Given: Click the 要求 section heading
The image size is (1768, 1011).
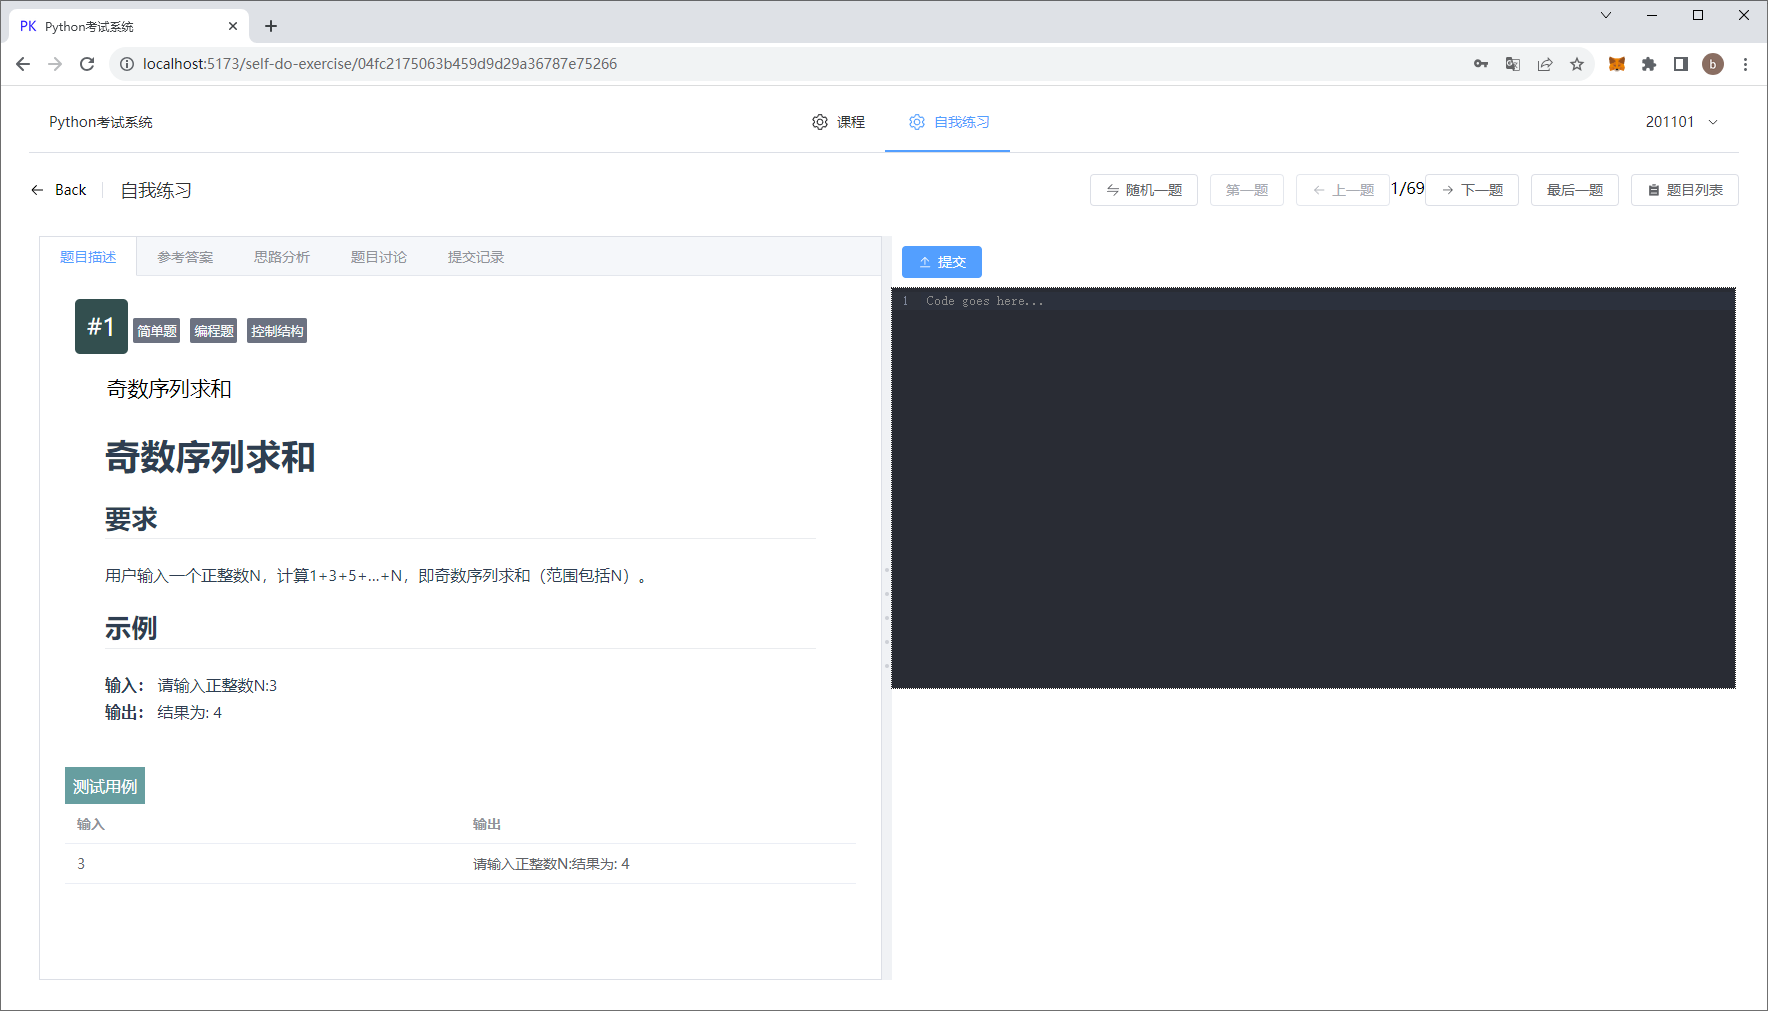Looking at the screenshot, I should (131, 519).
